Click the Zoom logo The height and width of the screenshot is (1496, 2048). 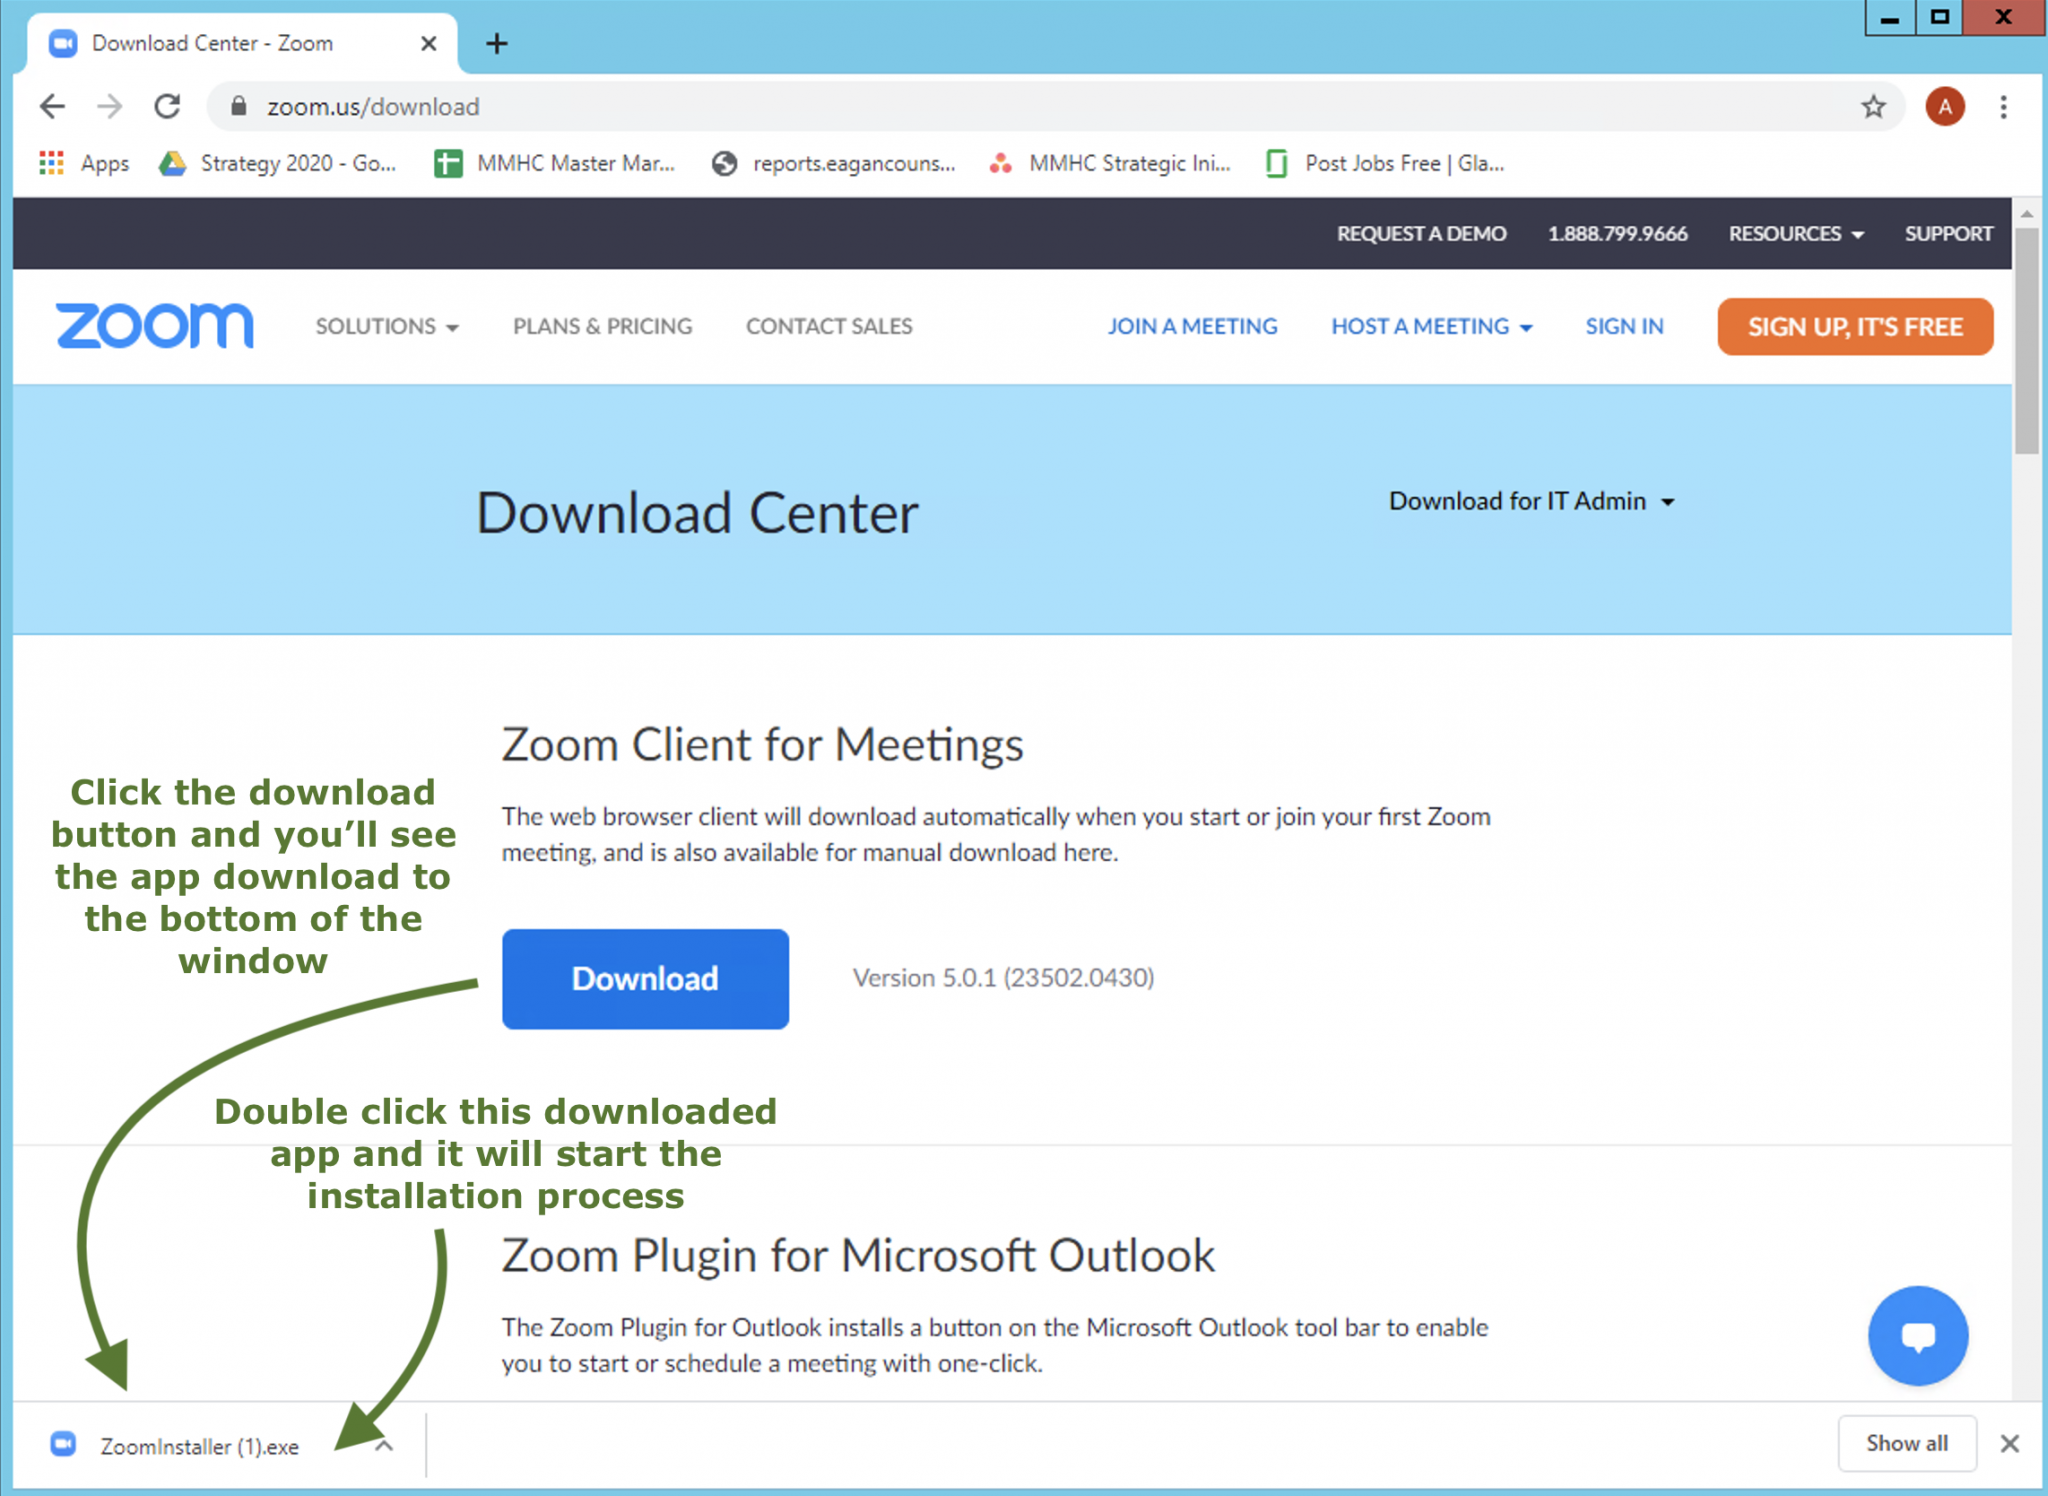155,326
